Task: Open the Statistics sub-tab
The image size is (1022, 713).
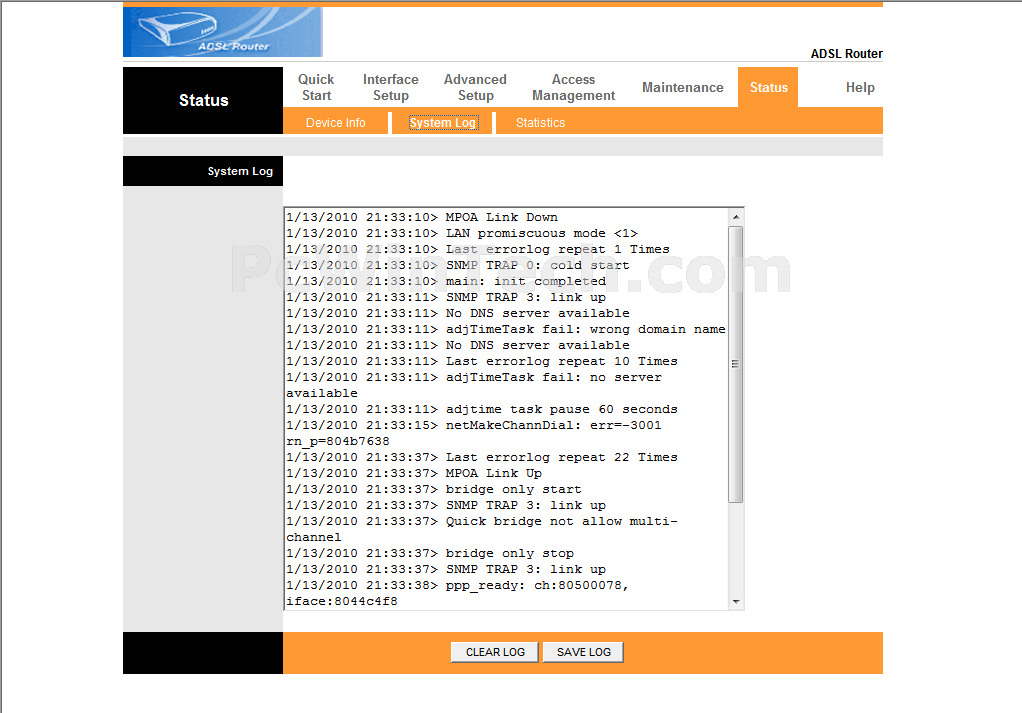Action: (x=540, y=123)
